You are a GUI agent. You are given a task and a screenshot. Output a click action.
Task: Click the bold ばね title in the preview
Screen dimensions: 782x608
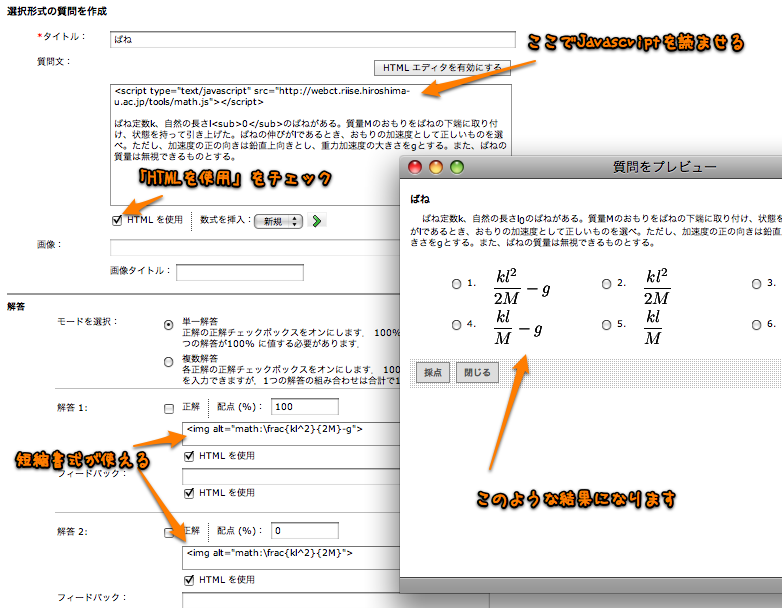(420, 199)
